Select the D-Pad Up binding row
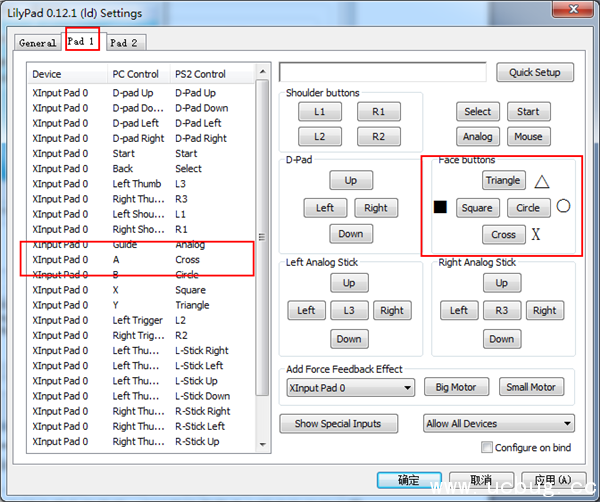Viewport: 600px width, 502px height. click(141, 93)
